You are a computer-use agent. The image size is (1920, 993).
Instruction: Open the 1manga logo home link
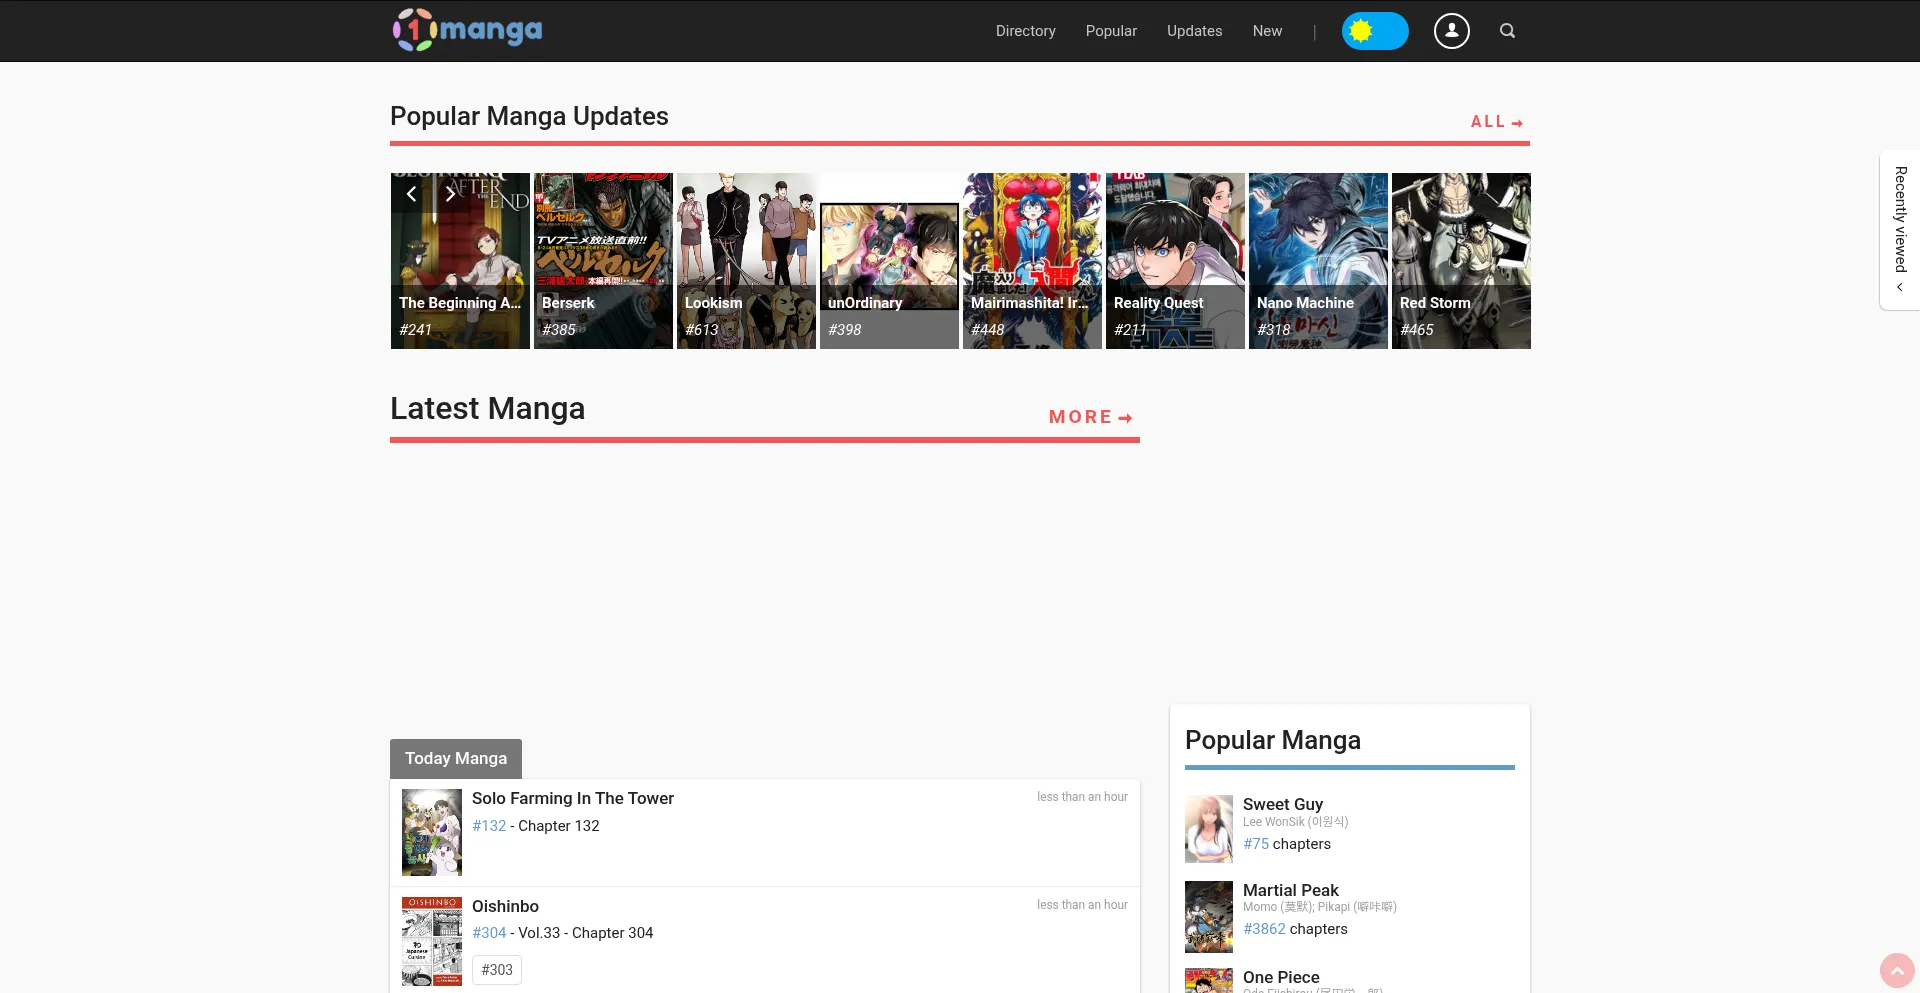pos(467,30)
